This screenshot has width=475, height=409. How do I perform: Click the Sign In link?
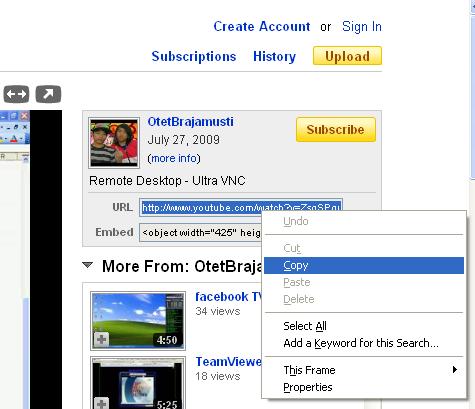click(x=362, y=27)
